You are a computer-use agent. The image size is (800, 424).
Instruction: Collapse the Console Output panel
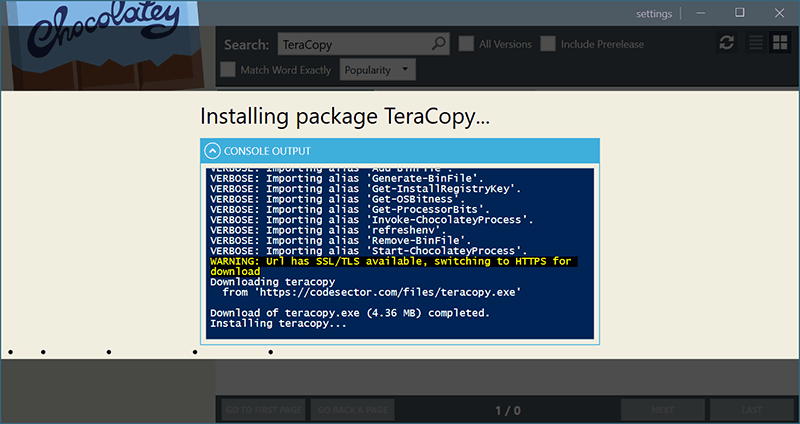coord(212,151)
